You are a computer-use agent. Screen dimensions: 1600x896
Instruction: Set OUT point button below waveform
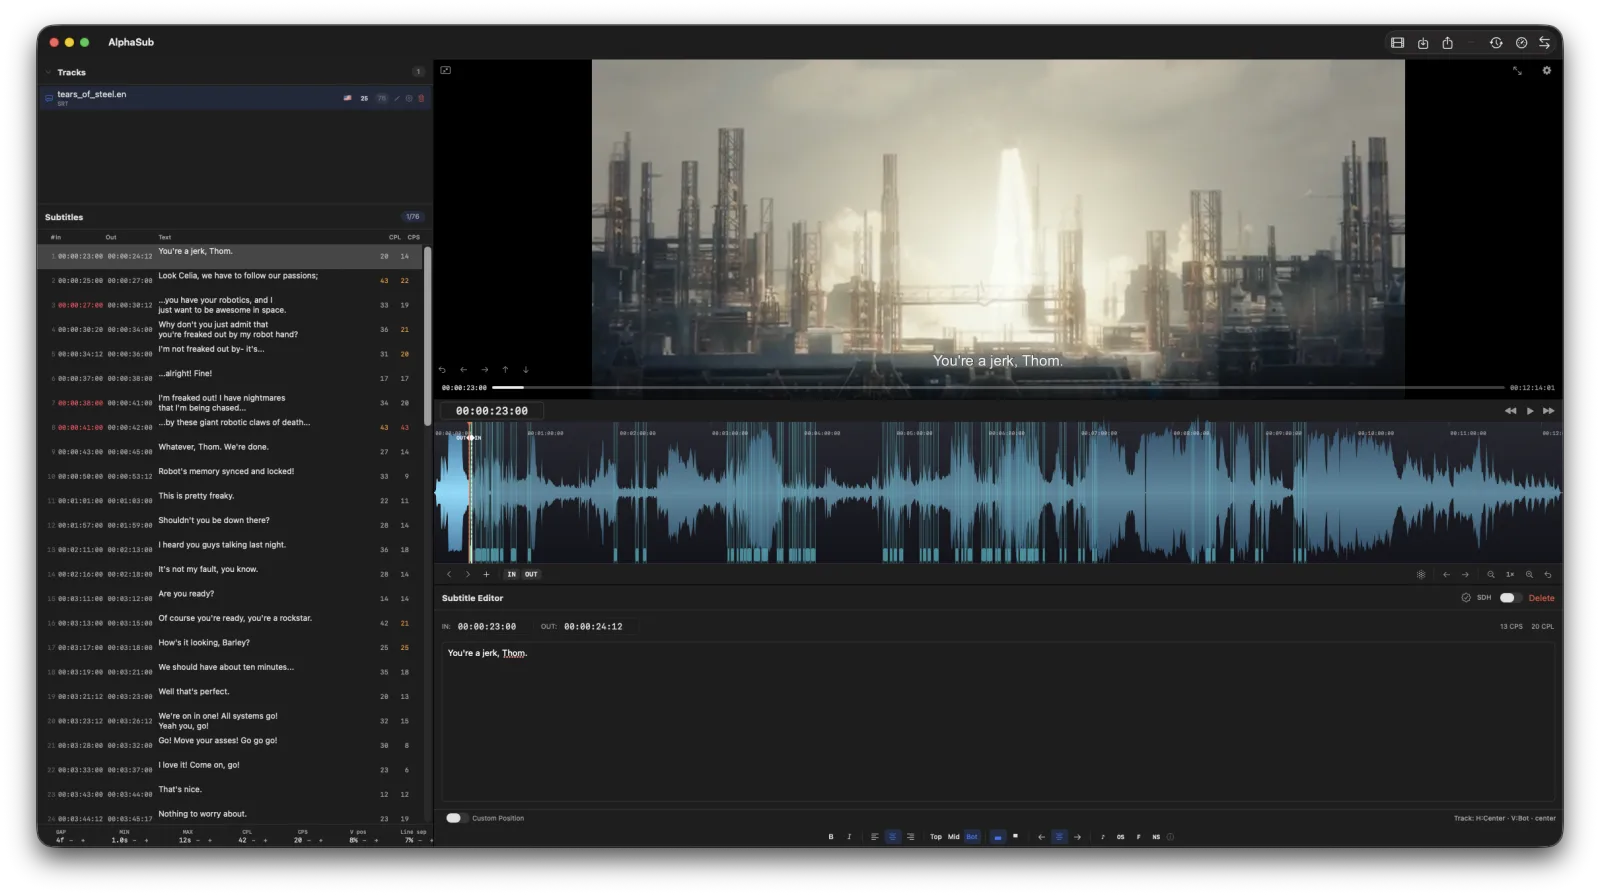point(531,575)
